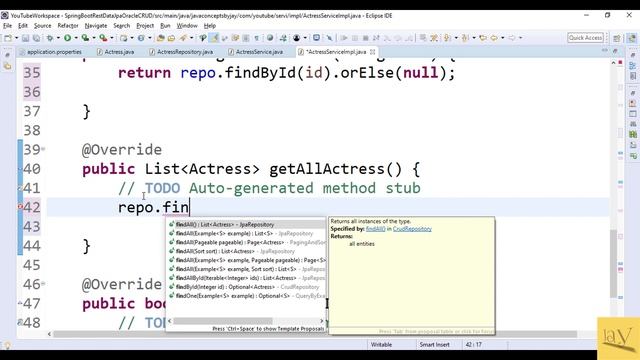This screenshot has width=640, height=360.
Task: Click the Forward navigation arrow icon
Action: [x=511, y=38]
